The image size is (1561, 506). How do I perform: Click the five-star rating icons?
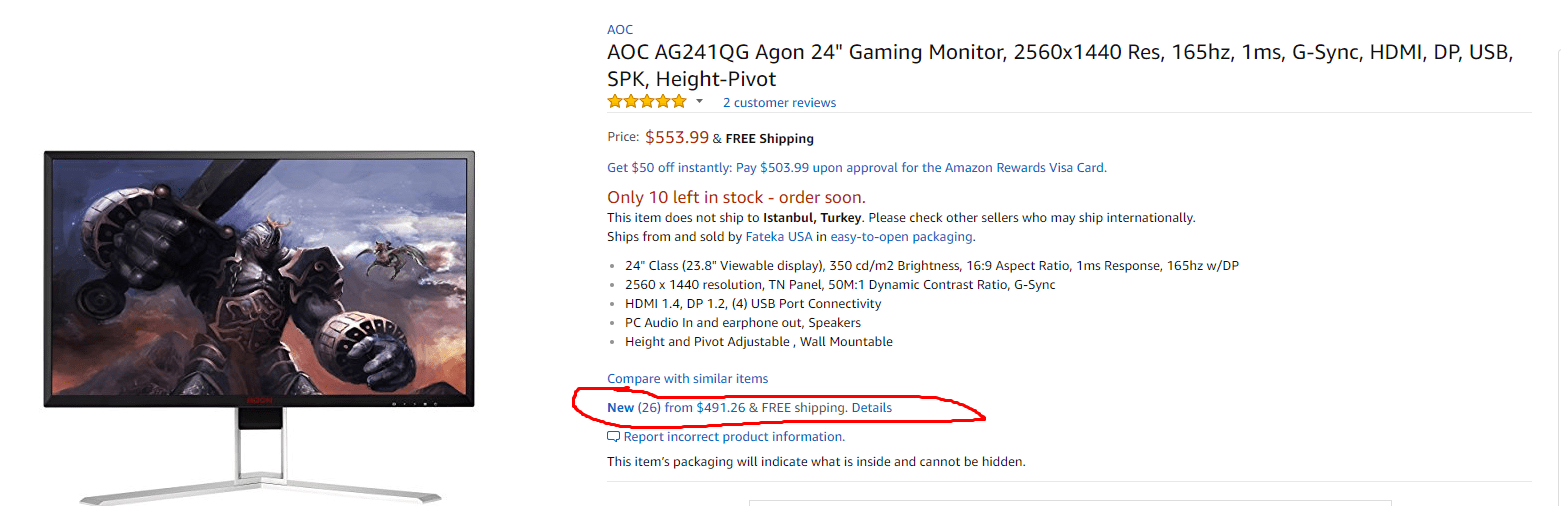(x=646, y=102)
